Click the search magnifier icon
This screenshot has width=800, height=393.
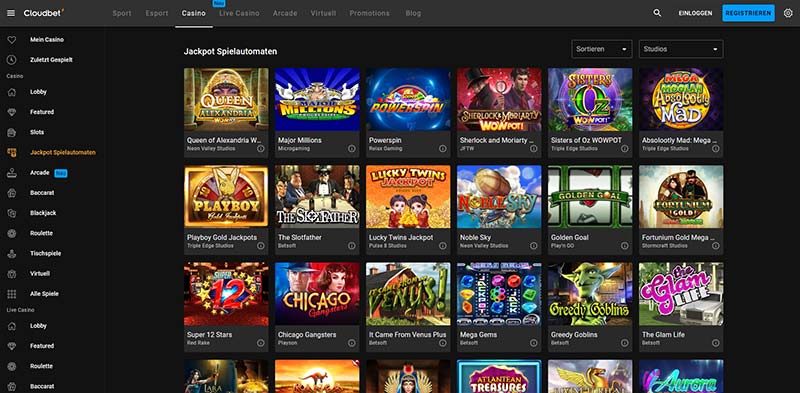tap(657, 13)
